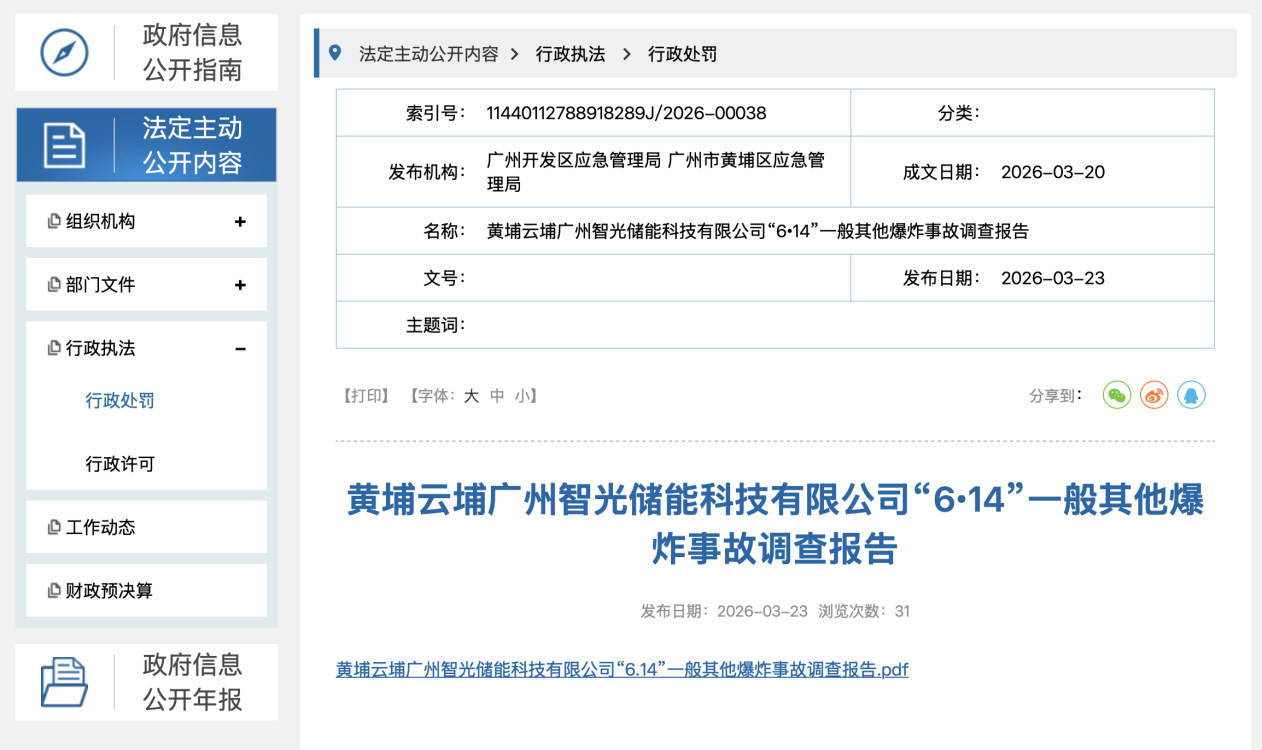Click the page icon beside 财政预决算
The height and width of the screenshot is (750, 1262).
tap(57, 590)
